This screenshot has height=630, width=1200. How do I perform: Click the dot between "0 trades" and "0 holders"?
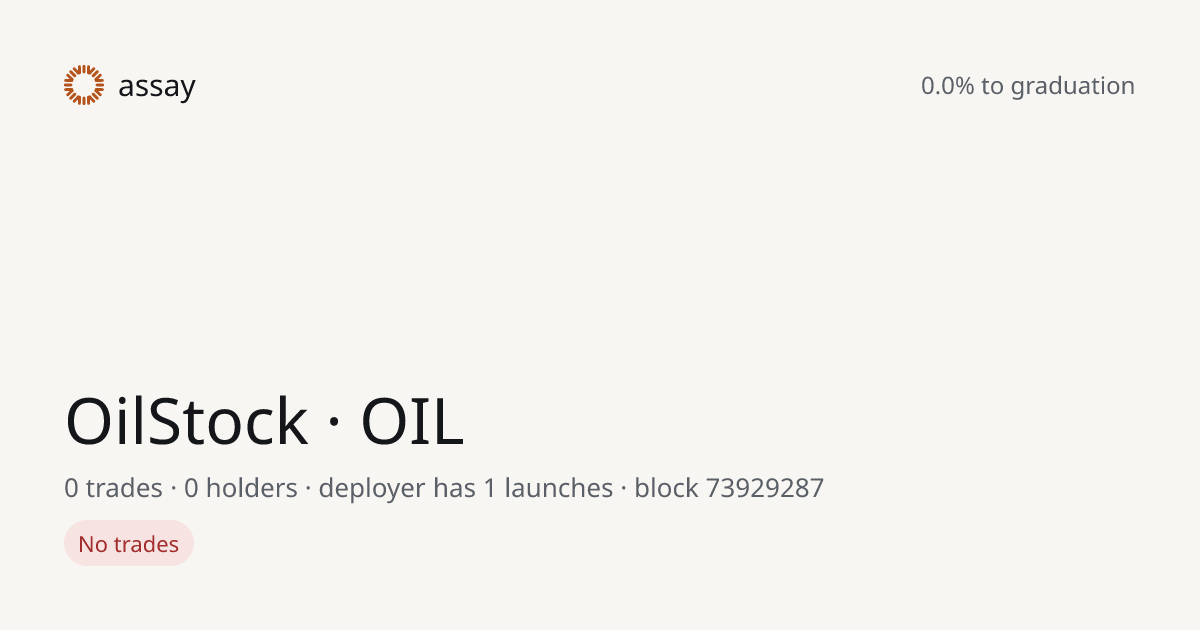(x=173, y=489)
